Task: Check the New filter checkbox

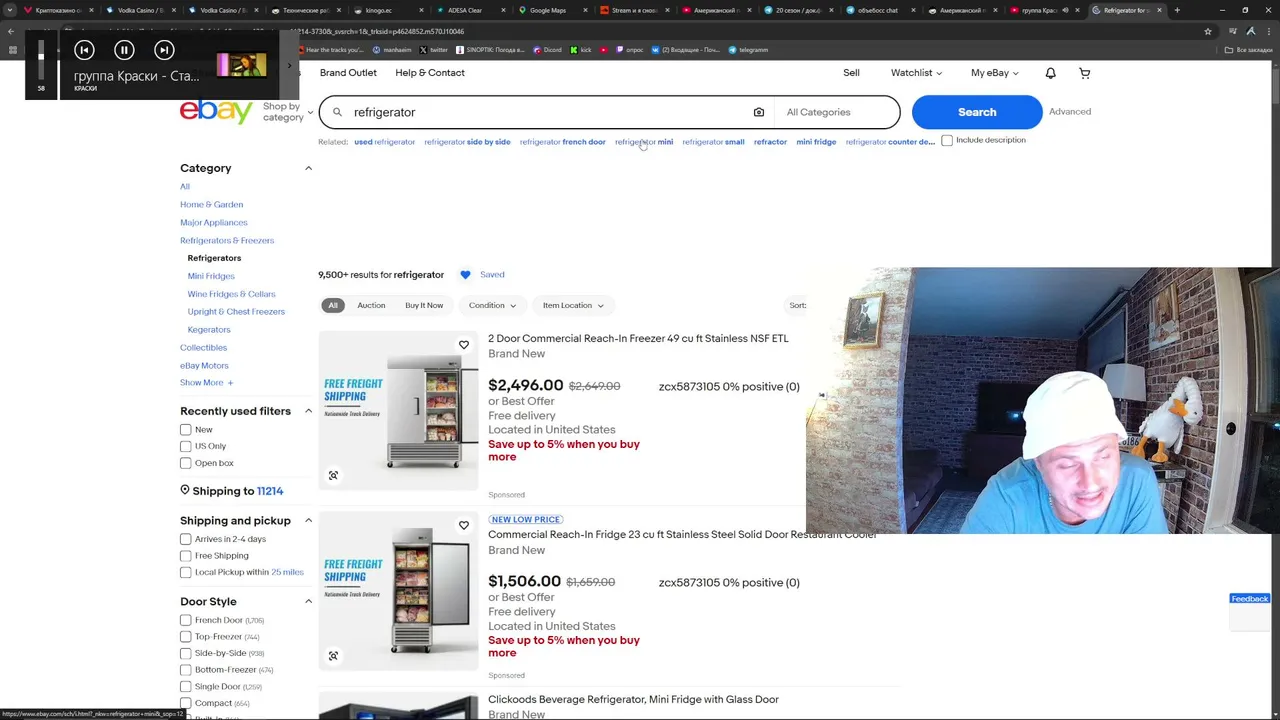Action: coord(185,430)
